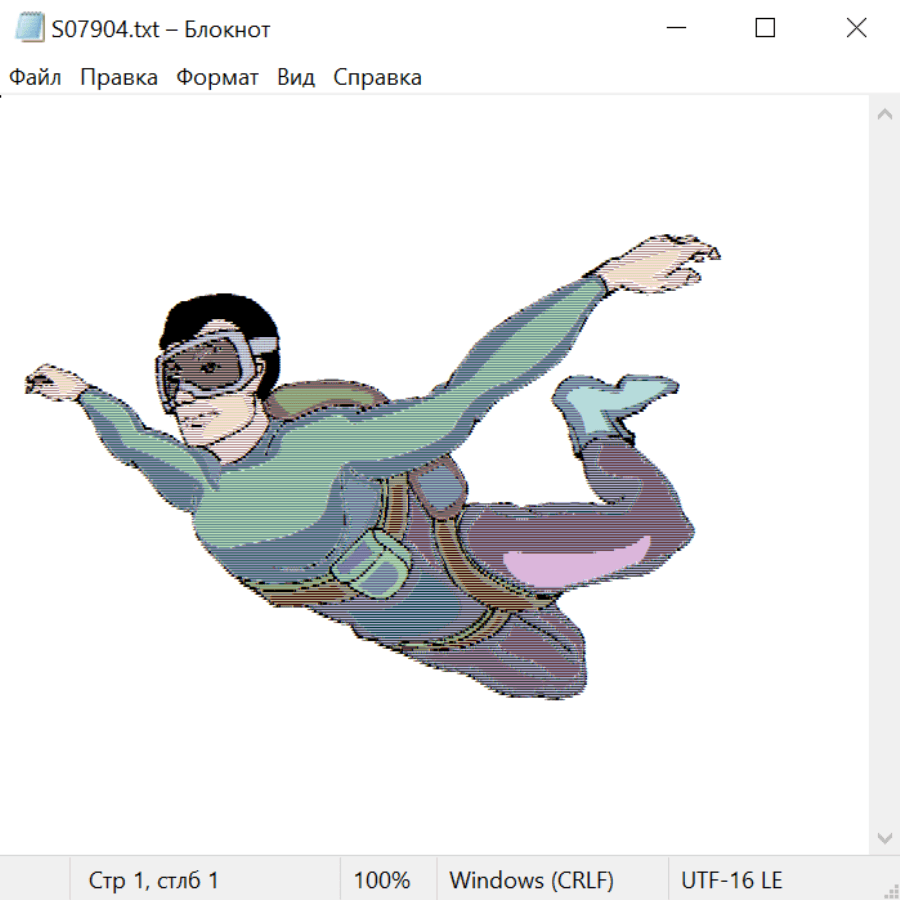This screenshot has height=900, width=900.
Task: Click the Notepad icon in title bar
Action: click(x=30, y=29)
